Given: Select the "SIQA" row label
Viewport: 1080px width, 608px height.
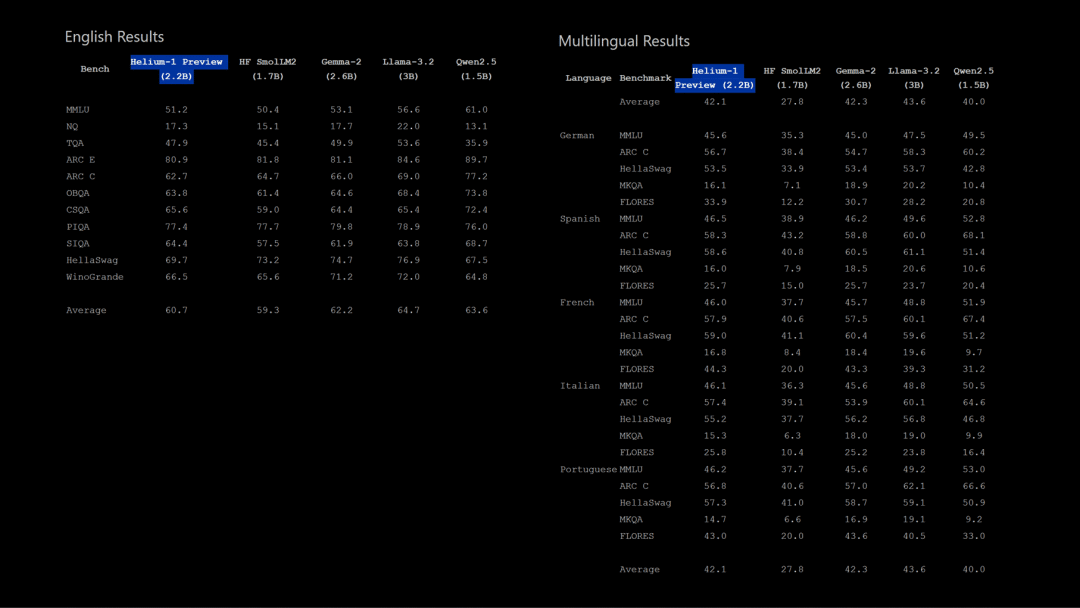Looking at the screenshot, I should [78, 244].
